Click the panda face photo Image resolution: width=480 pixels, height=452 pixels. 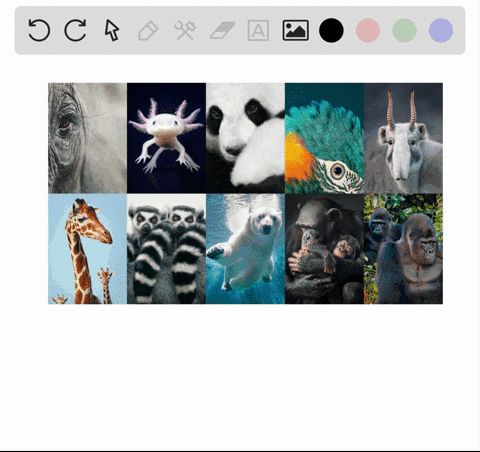(245, 138)
